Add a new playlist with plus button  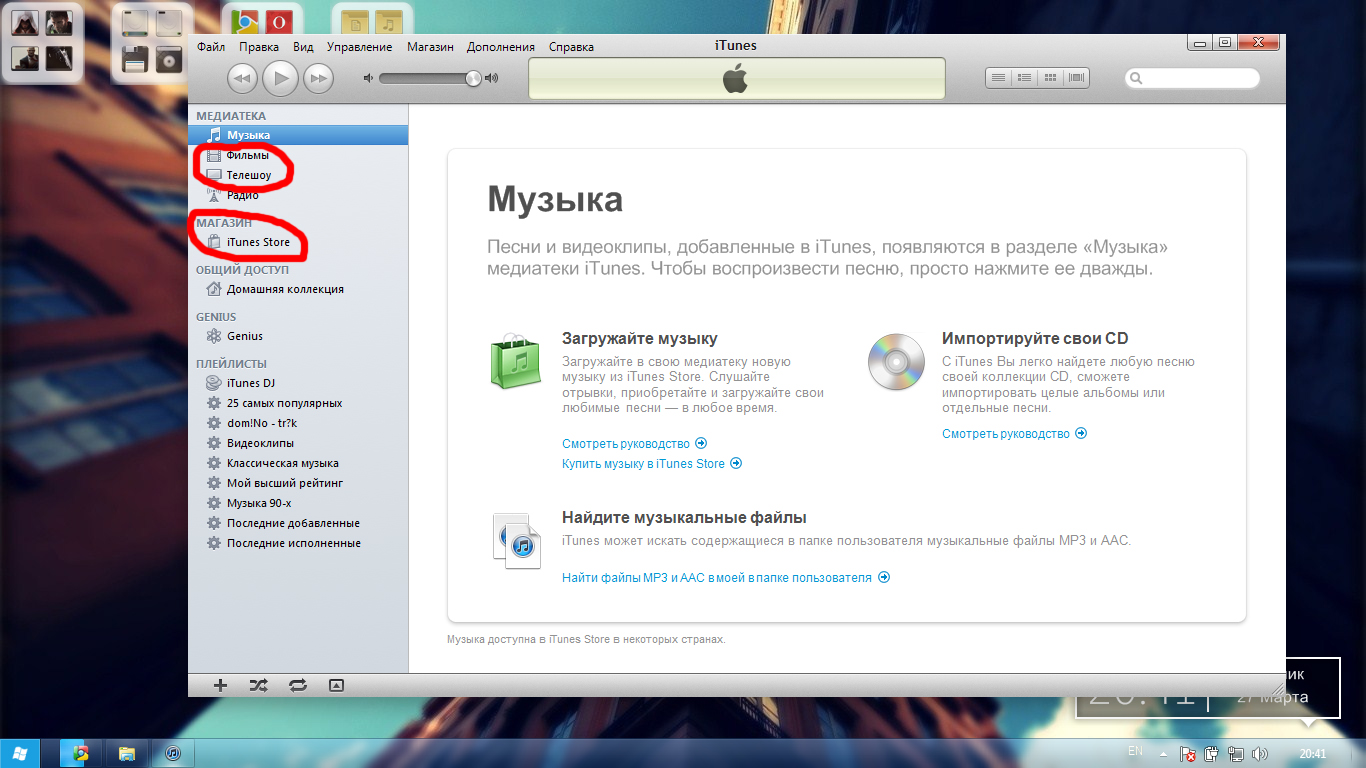point(221,685)
